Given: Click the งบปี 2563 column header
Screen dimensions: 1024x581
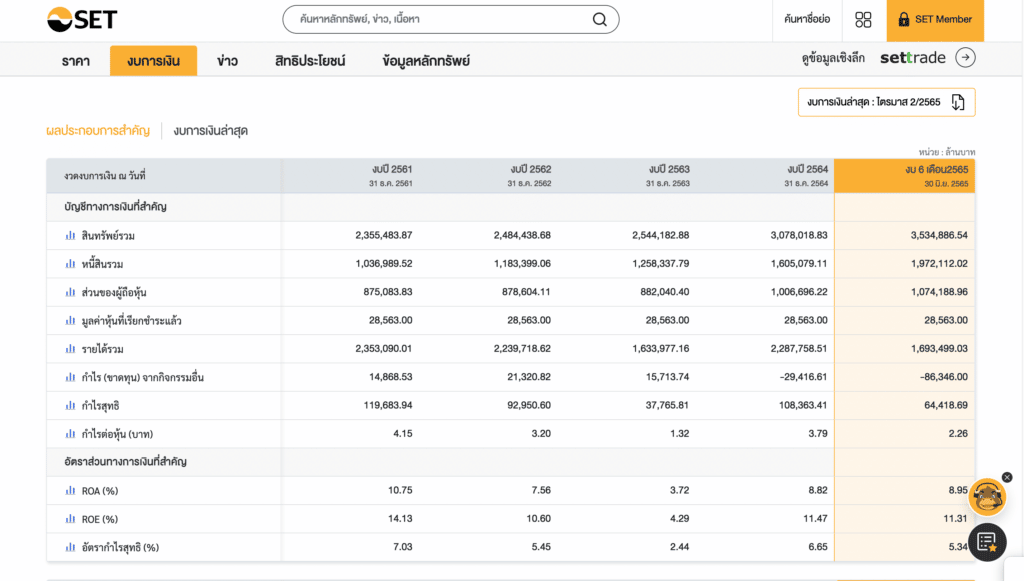Looking at the screenshot, I should point(667,176).
